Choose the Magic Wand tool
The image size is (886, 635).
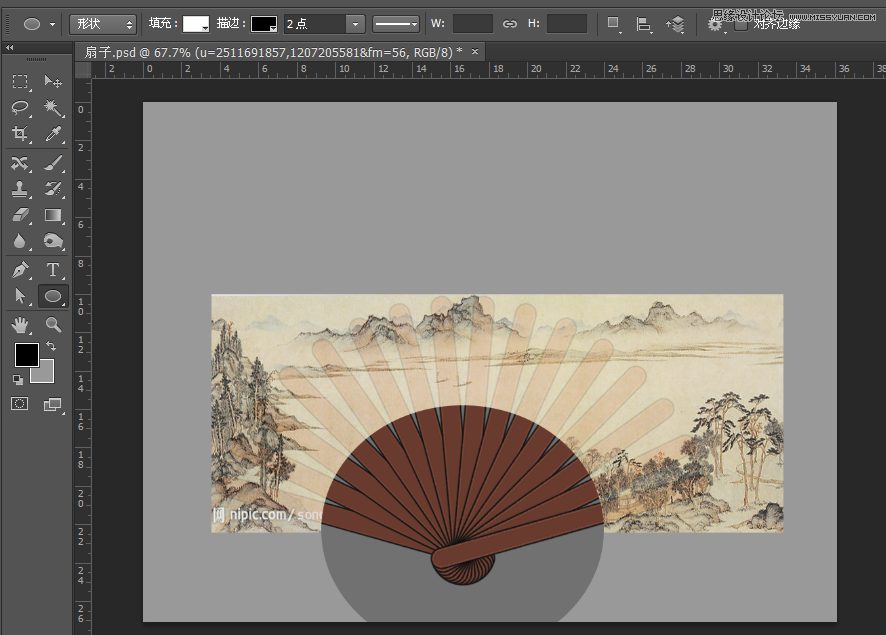53,108
